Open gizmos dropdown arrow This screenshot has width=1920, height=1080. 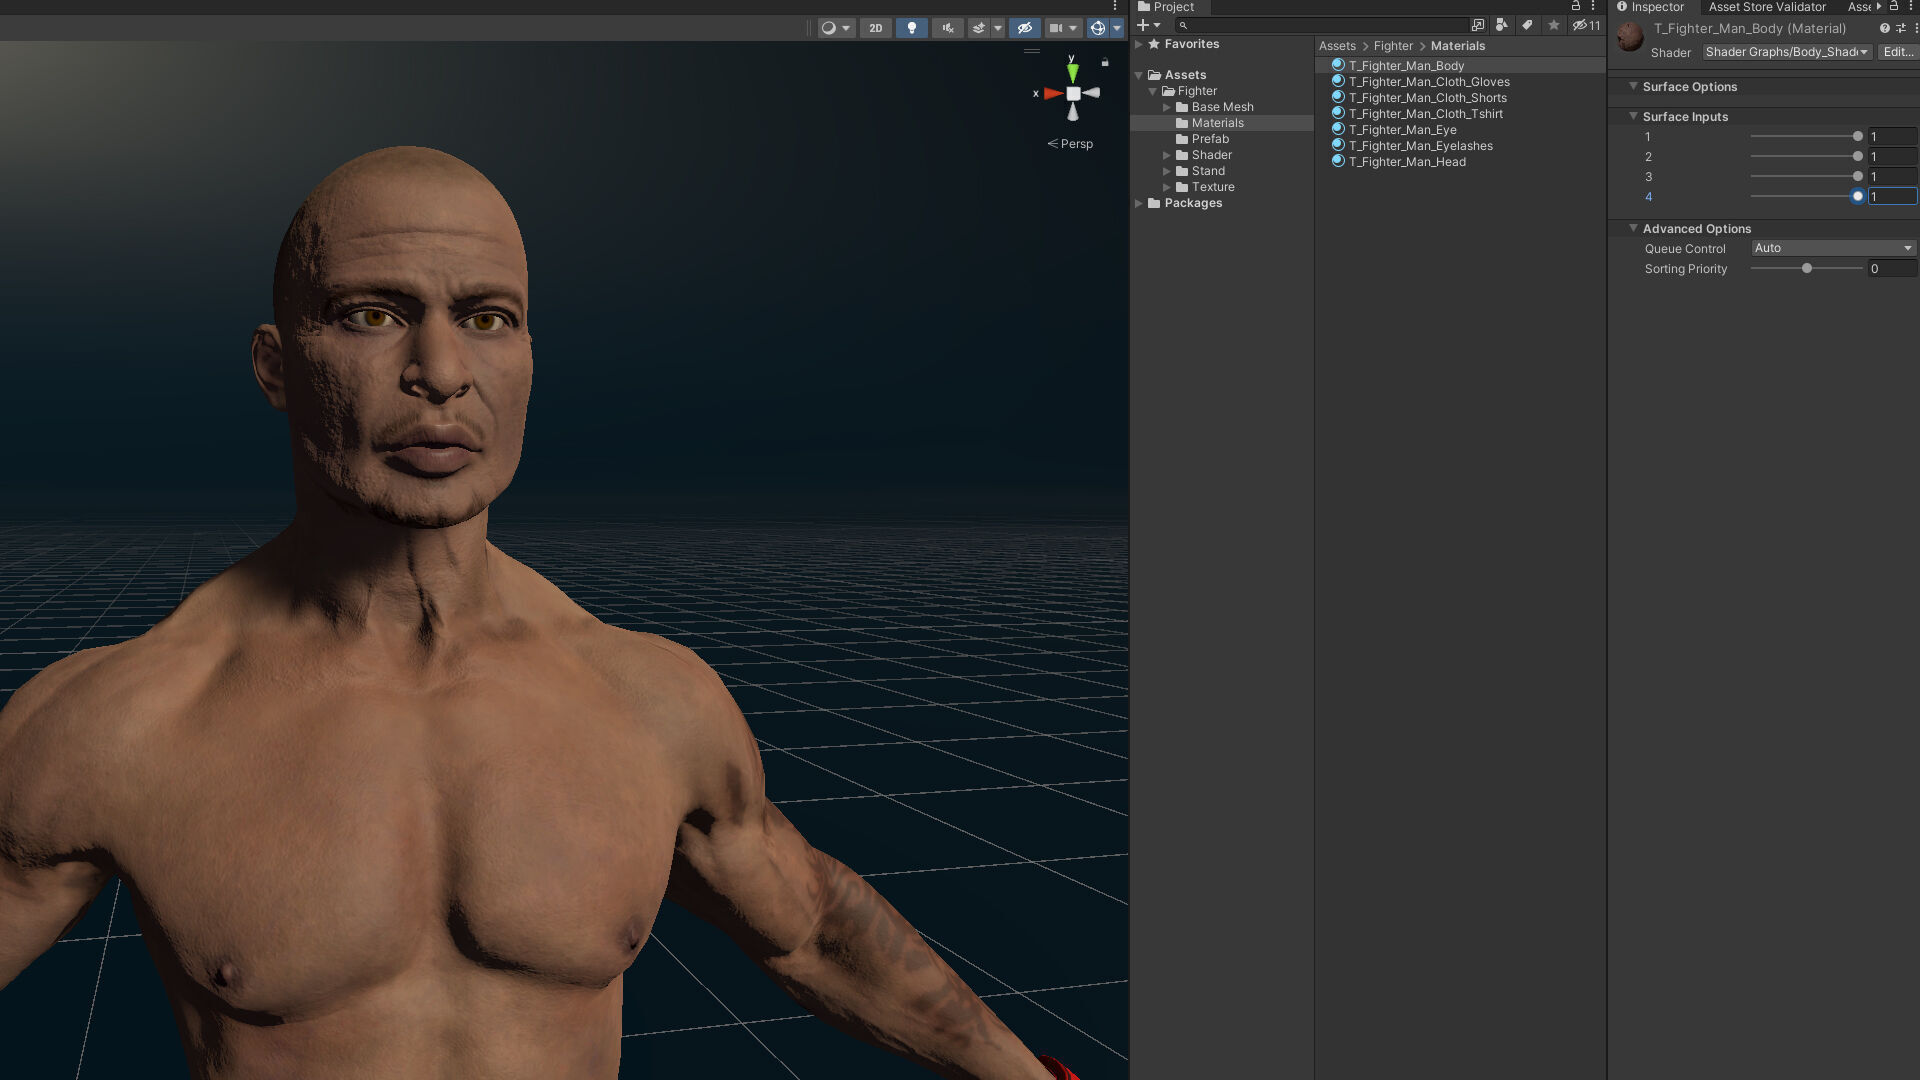(x=1117, y=28)
